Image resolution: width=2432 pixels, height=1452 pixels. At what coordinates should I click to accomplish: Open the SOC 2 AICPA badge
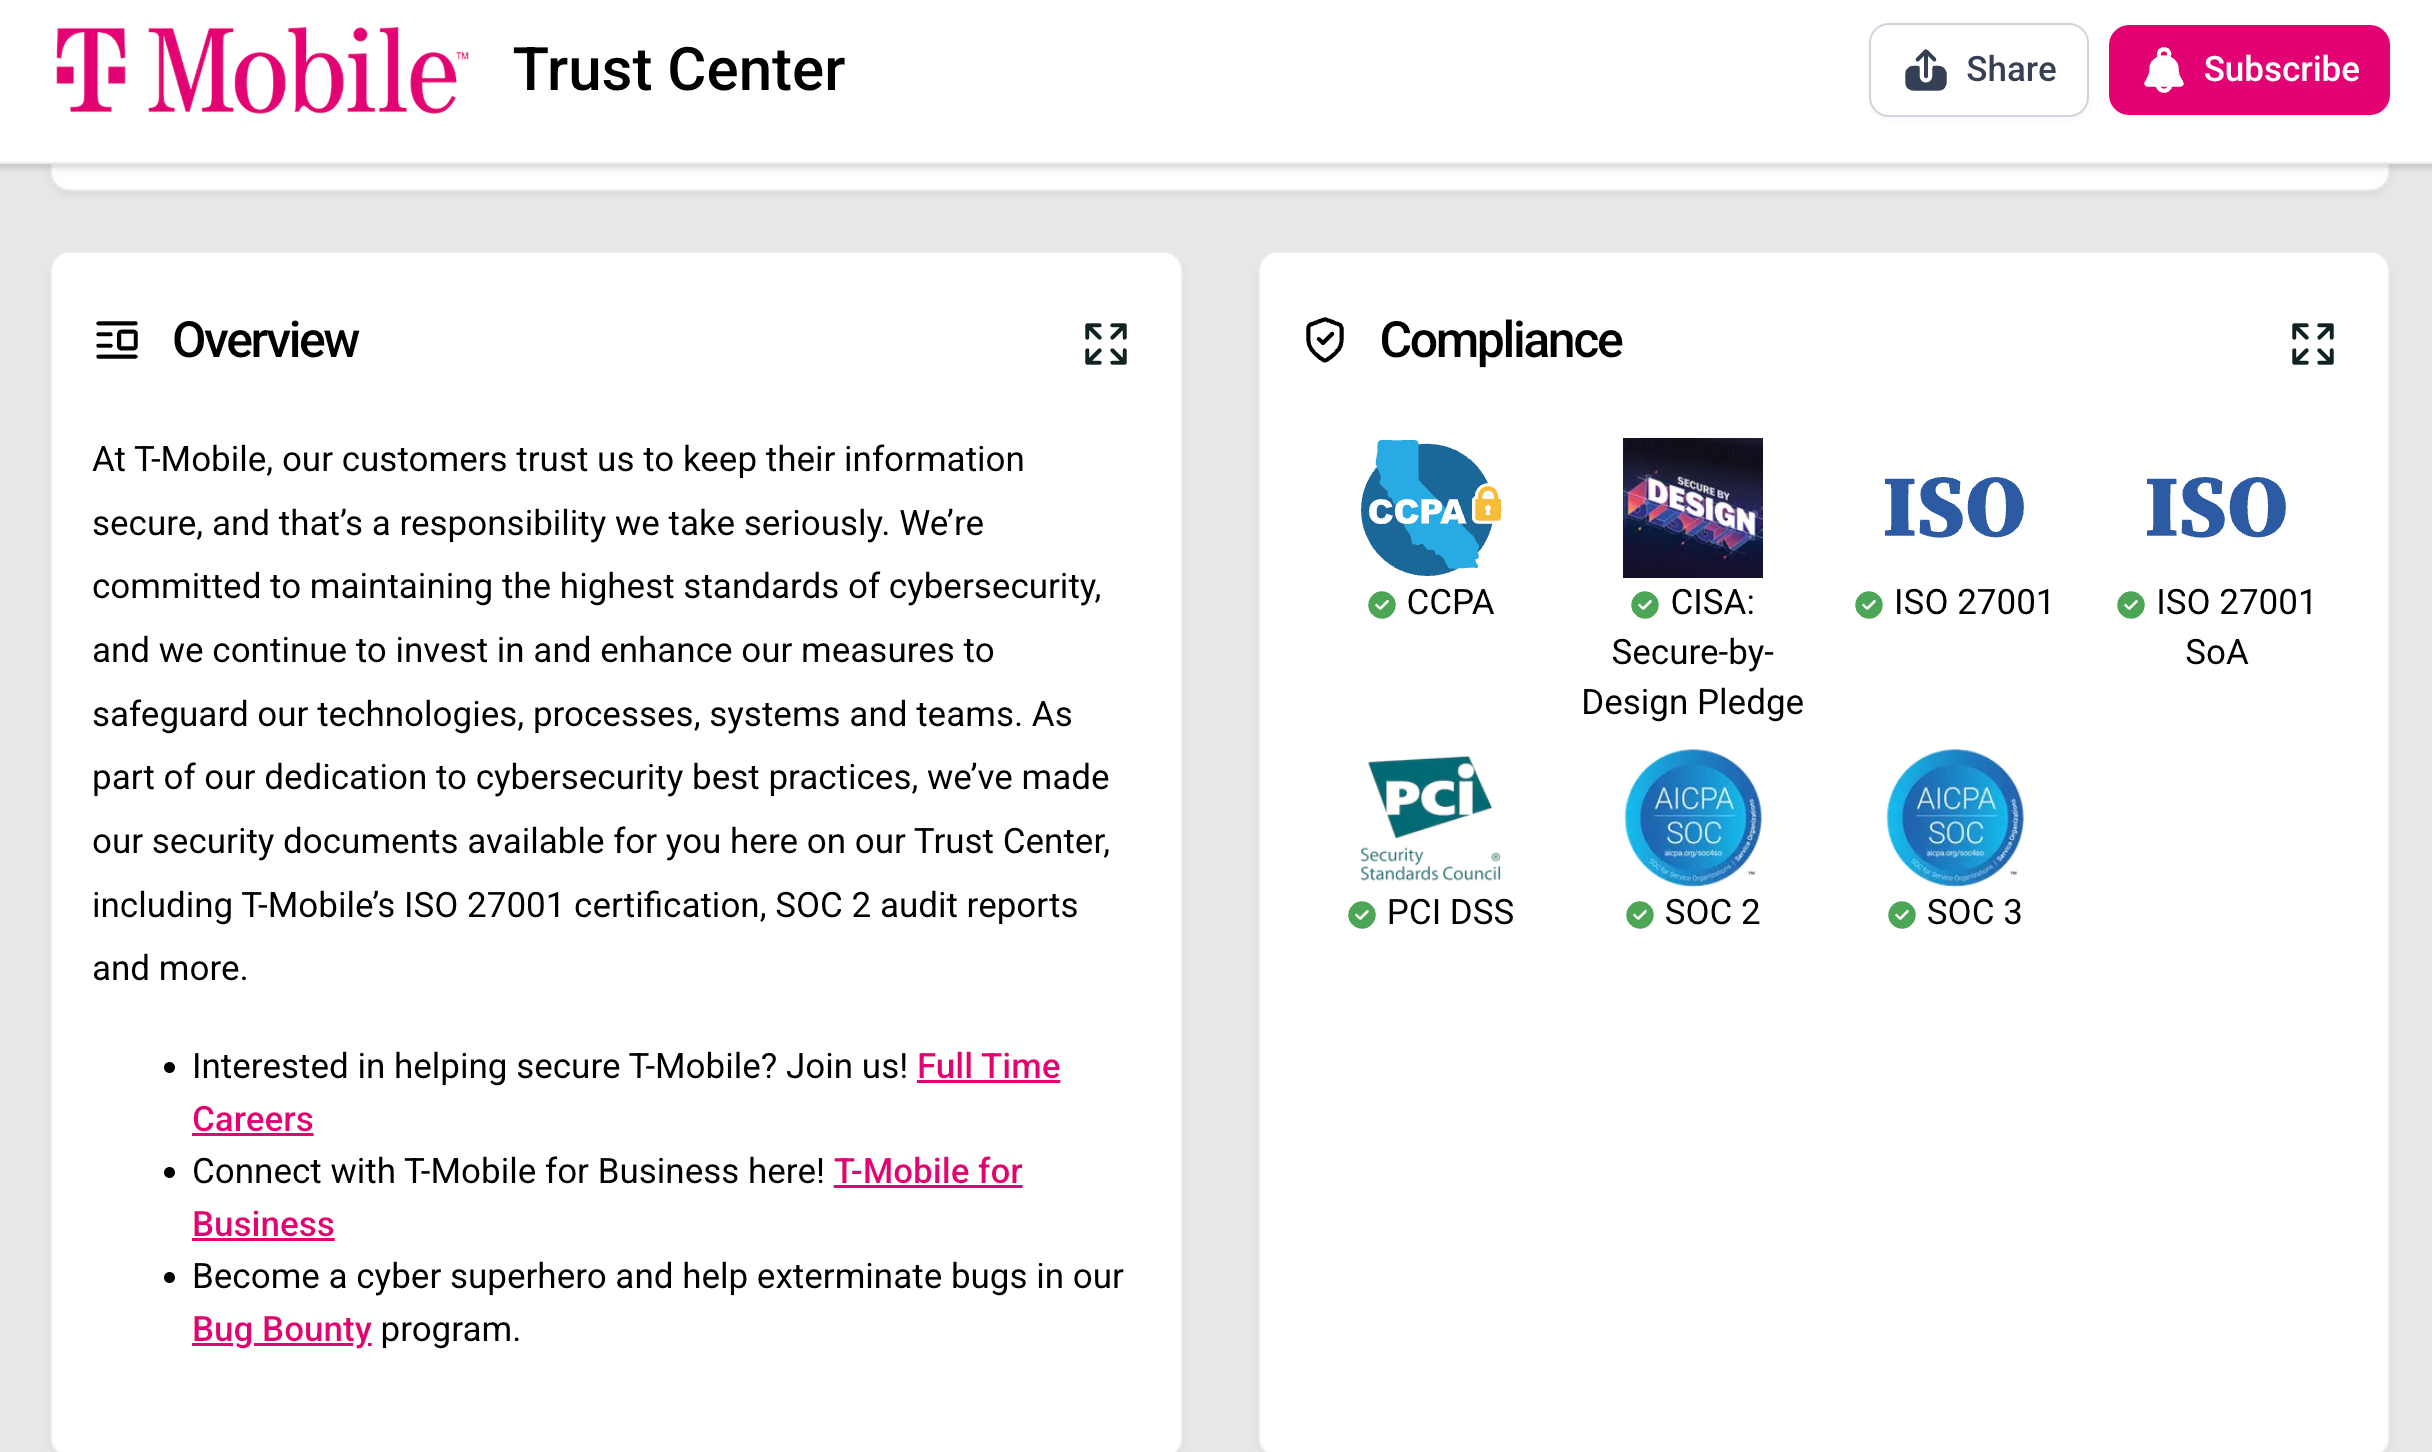[x=1692, y=817]
